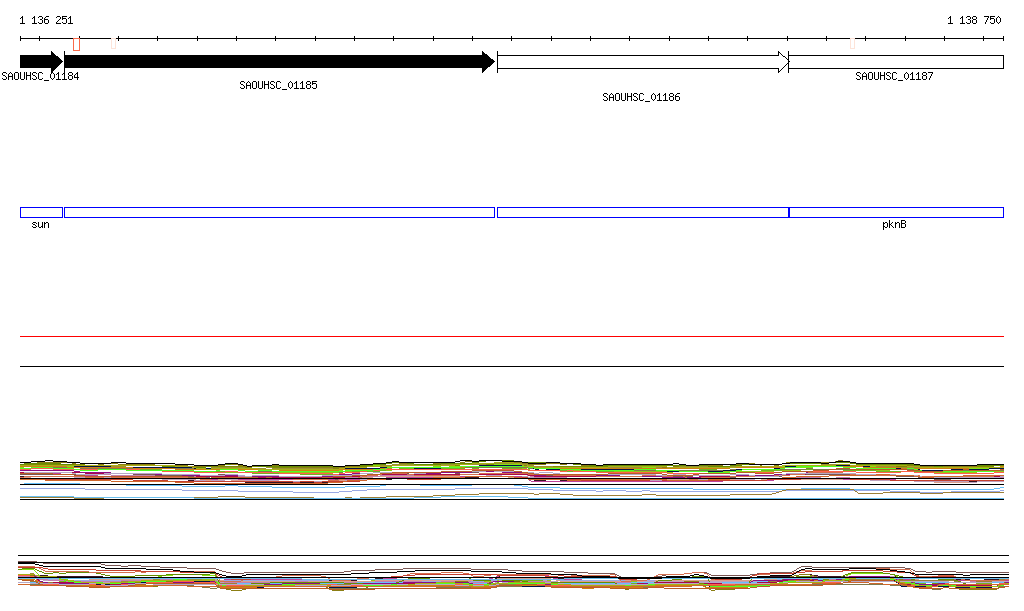Click the SAOUHSC_01185 black gene arrow
1024x611 pixels.
[280, 62]
